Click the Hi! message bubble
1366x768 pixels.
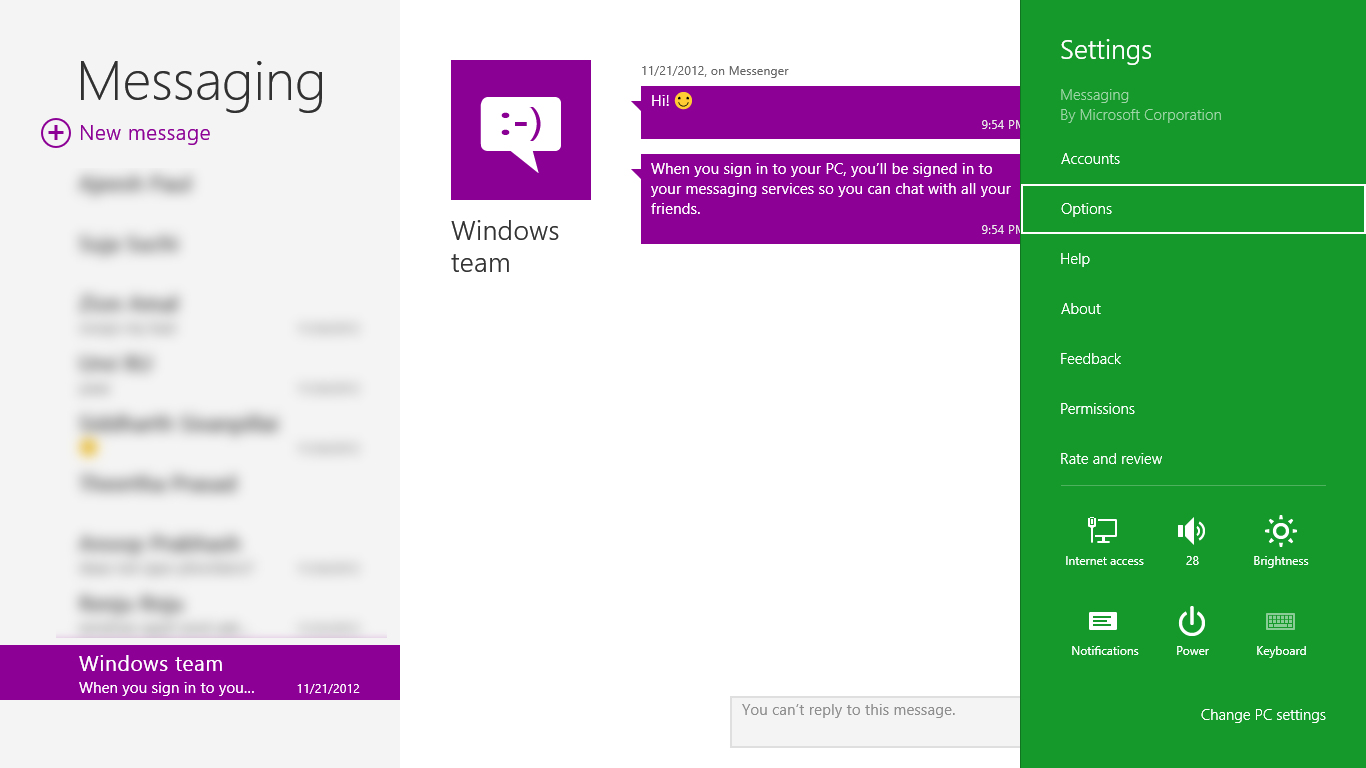[x=831, y=112]
